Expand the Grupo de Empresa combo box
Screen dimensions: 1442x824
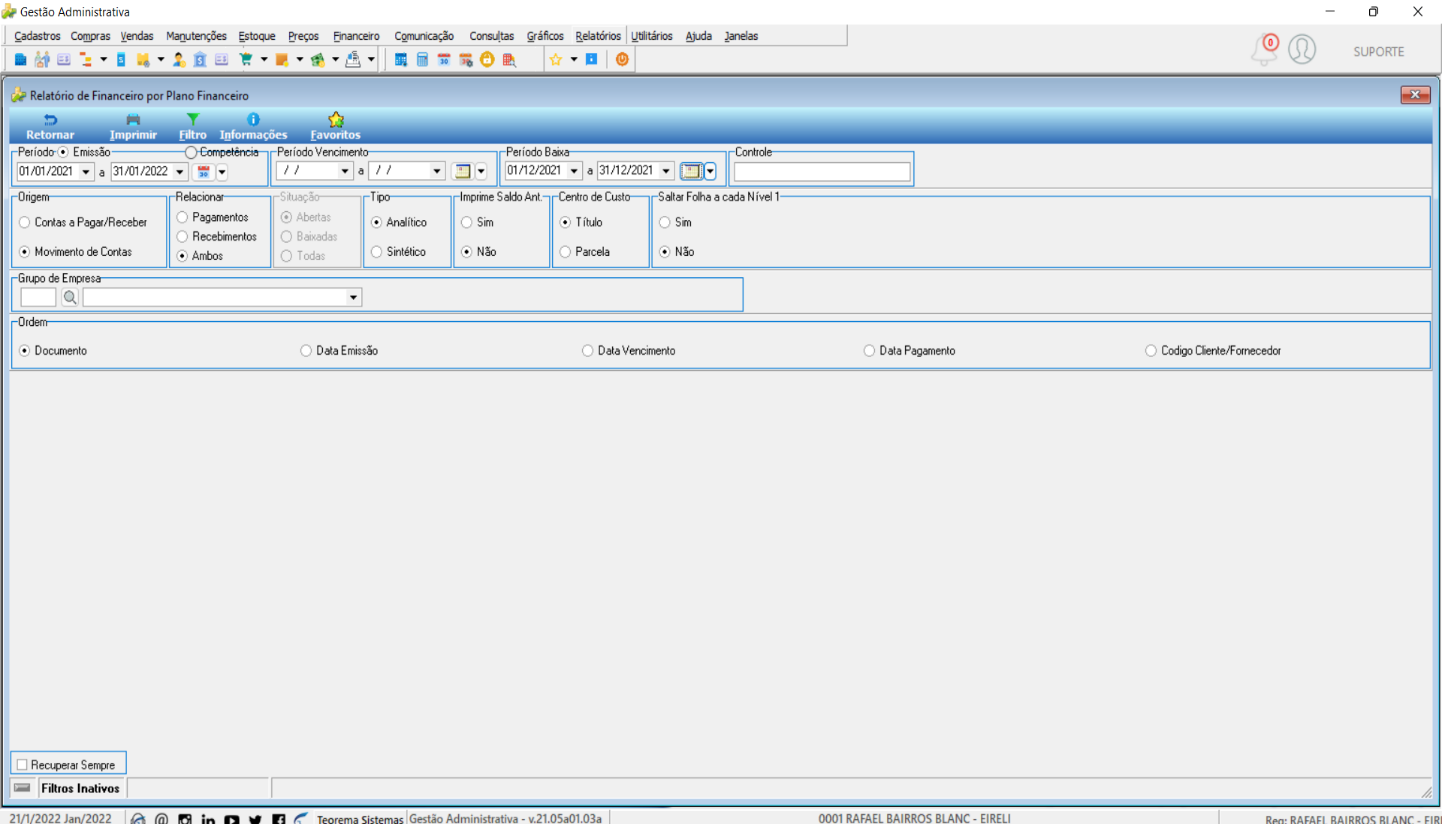[353, 297]
